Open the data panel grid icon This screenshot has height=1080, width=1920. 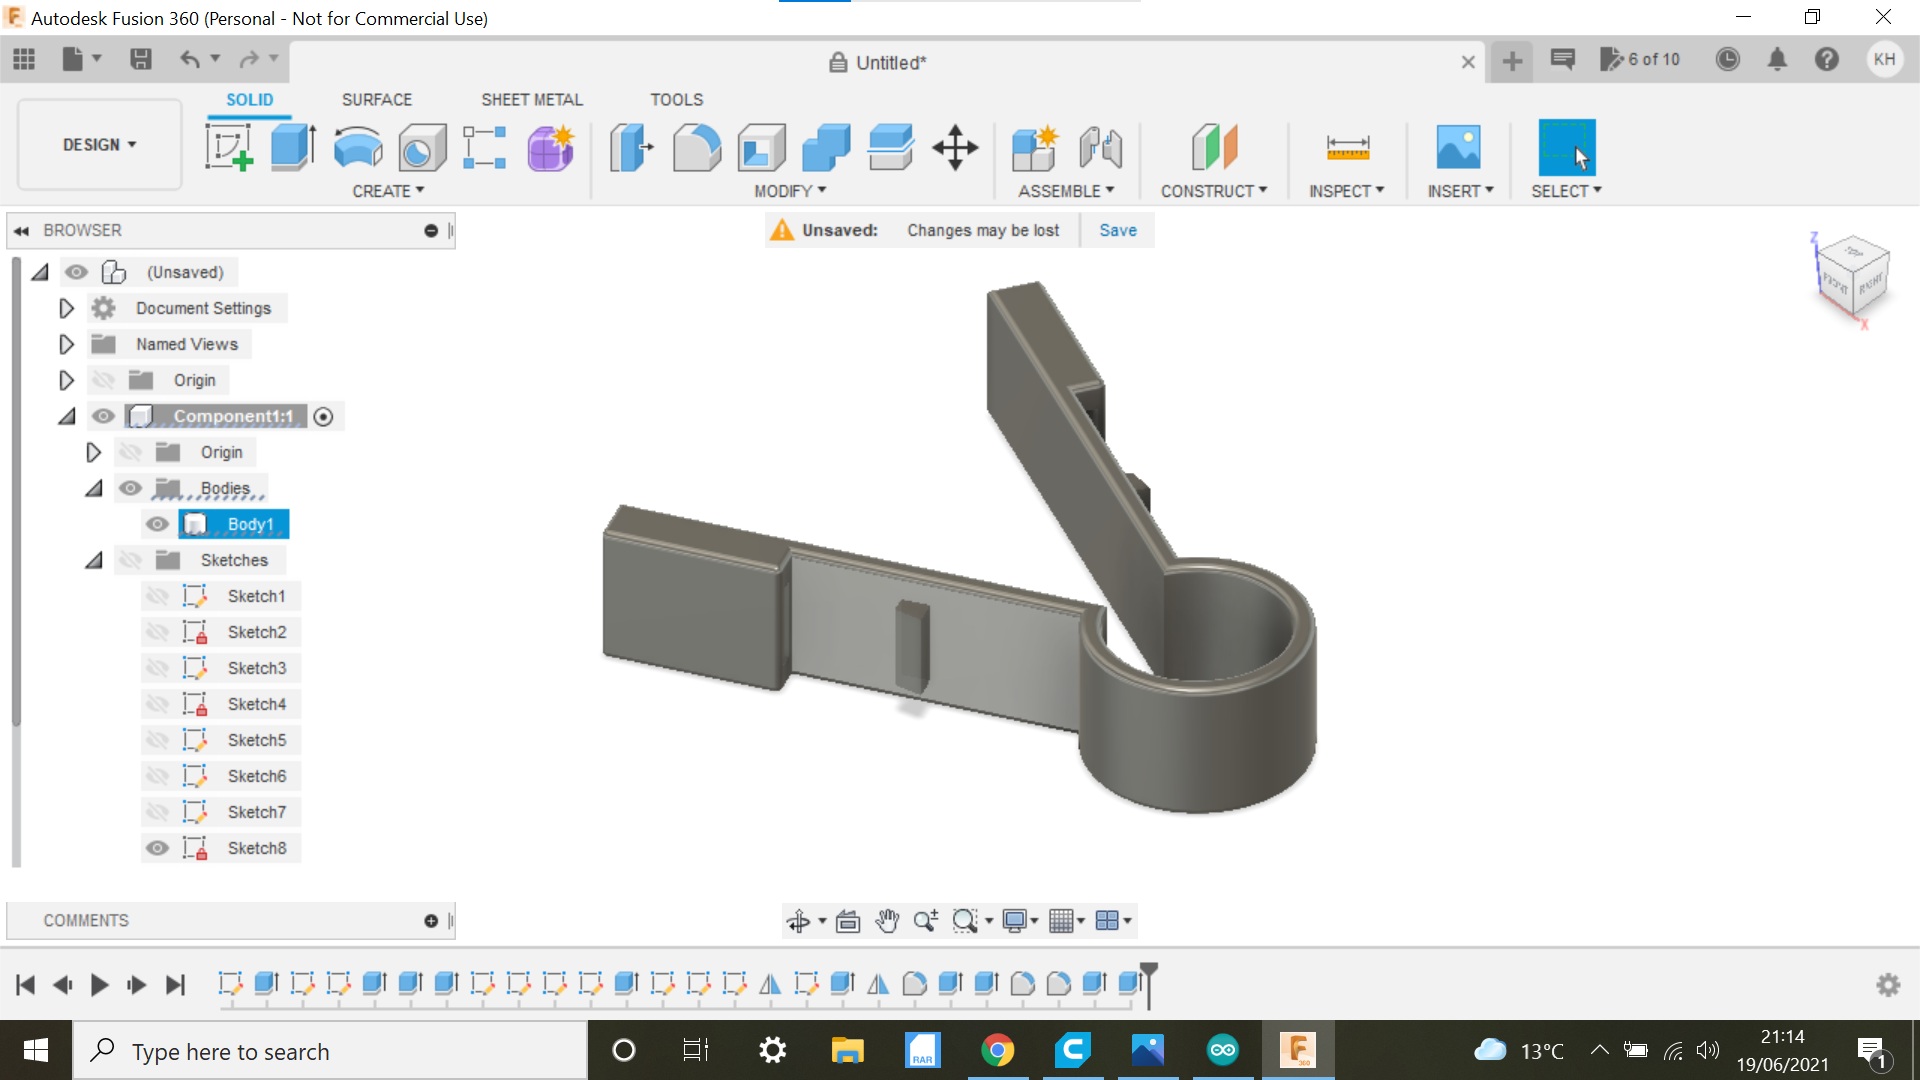pyautogui.click(x=24, y=60)
